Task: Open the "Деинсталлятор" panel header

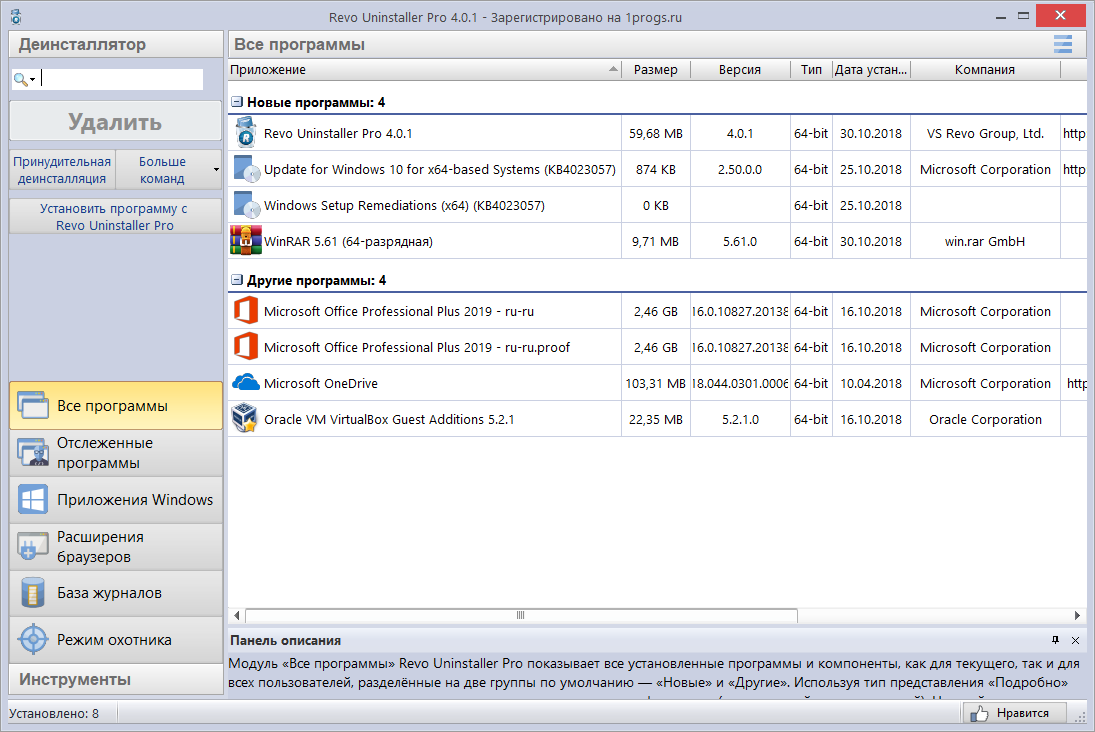Action: click(x=115, y=43)
